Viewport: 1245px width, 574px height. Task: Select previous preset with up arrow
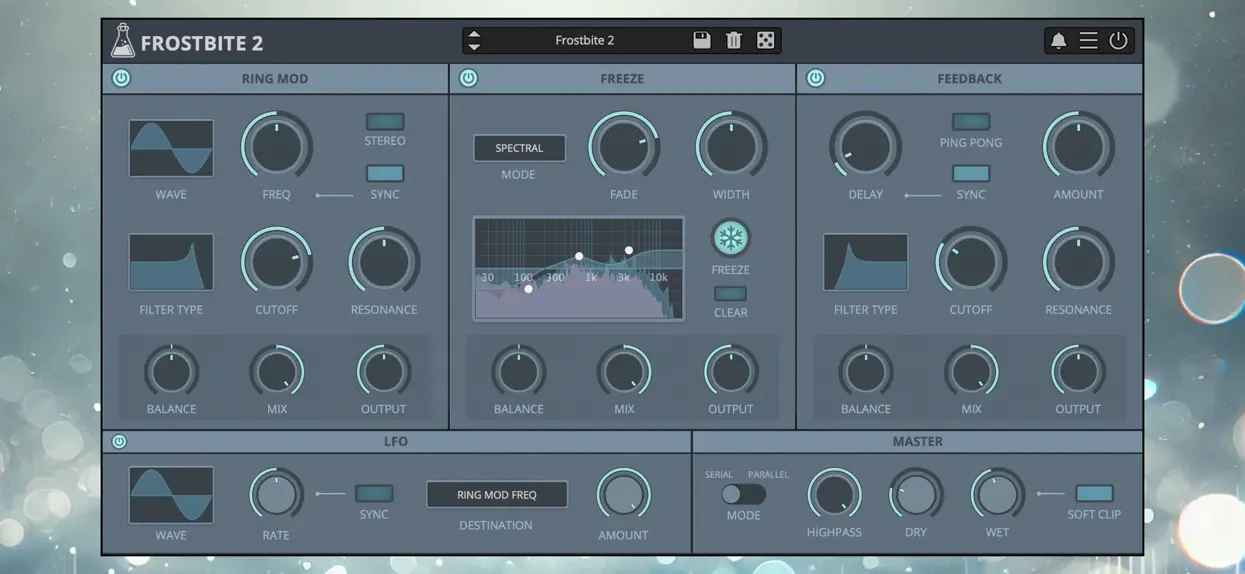(x=474, y=34)
